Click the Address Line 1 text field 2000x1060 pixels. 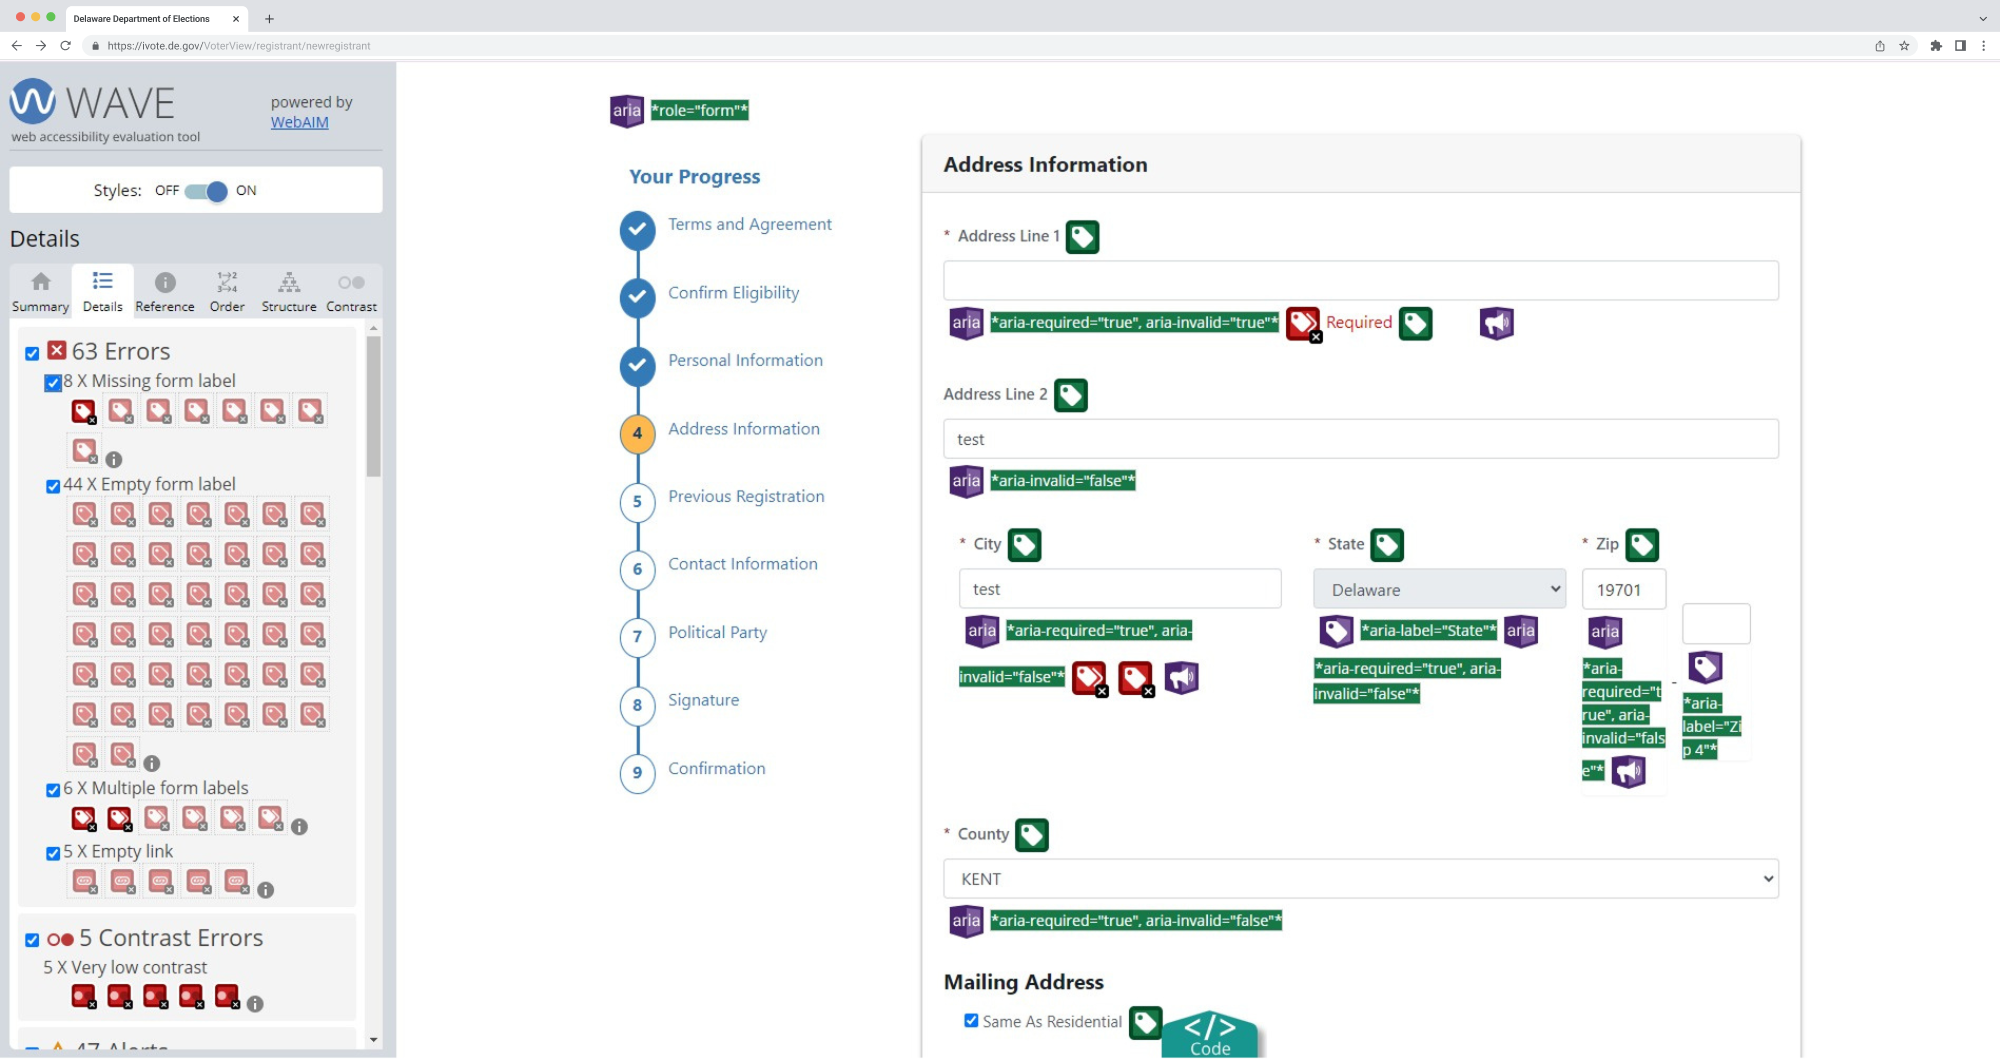1361,281
